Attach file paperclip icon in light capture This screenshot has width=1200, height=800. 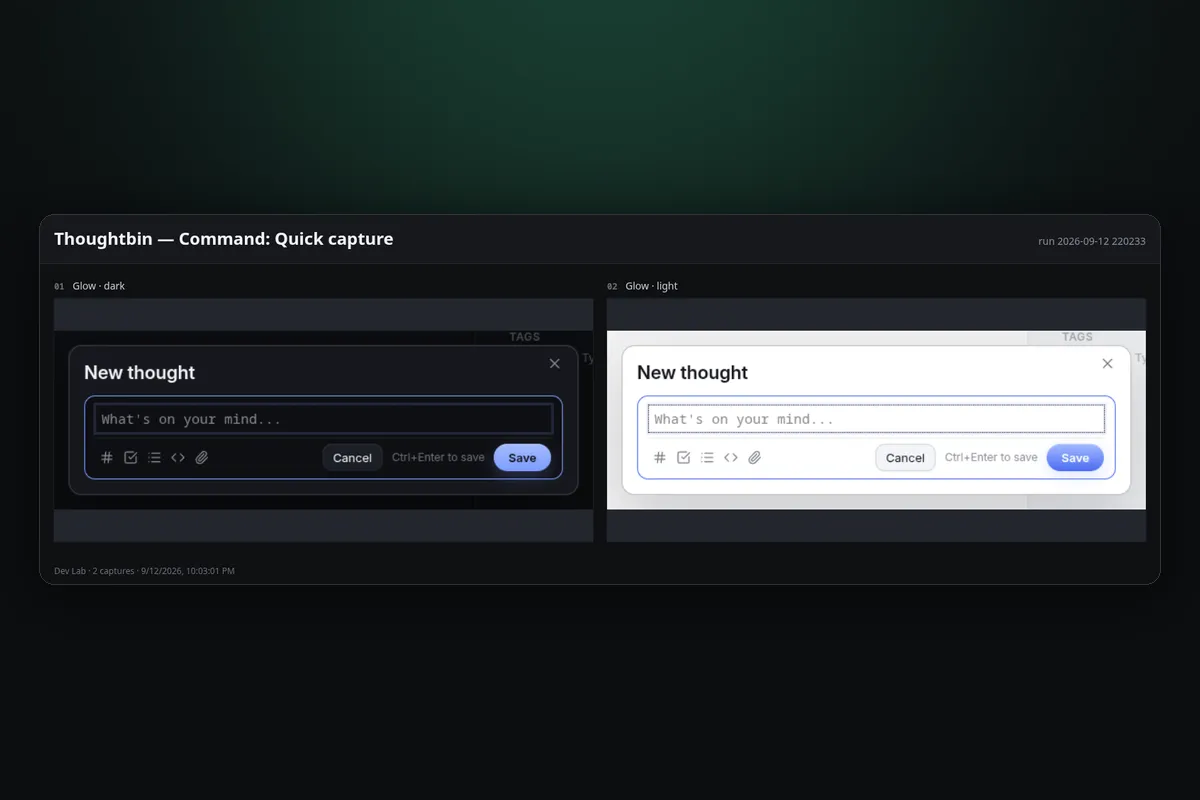click(754, 457)
